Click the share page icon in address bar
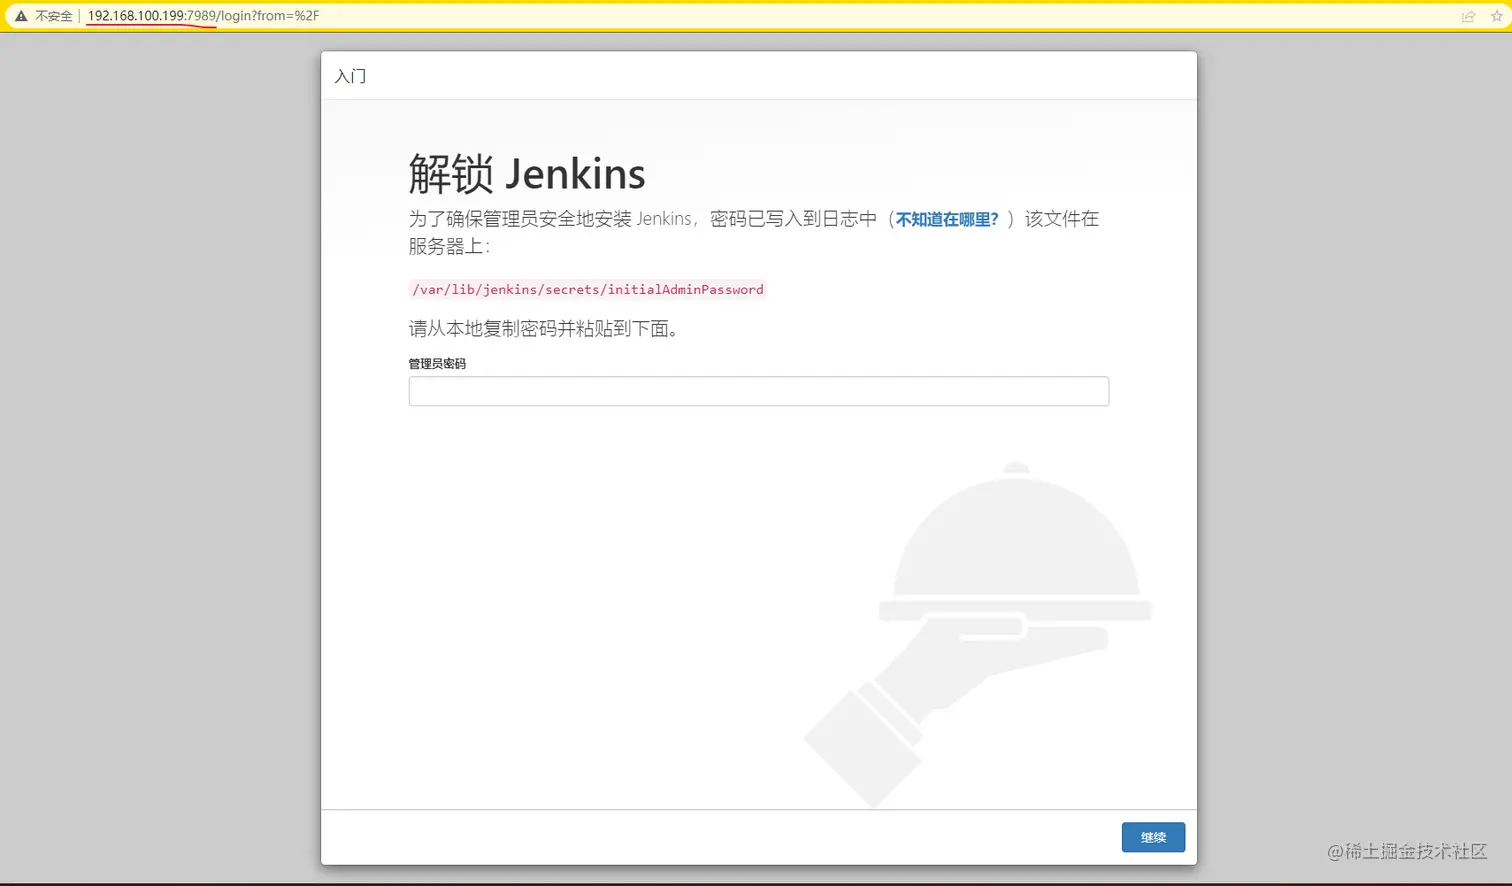 [x=1468, y=16]
